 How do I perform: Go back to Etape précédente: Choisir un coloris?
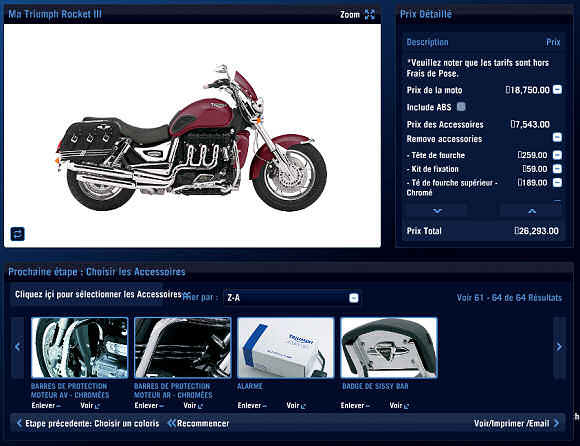coord(88,423)
